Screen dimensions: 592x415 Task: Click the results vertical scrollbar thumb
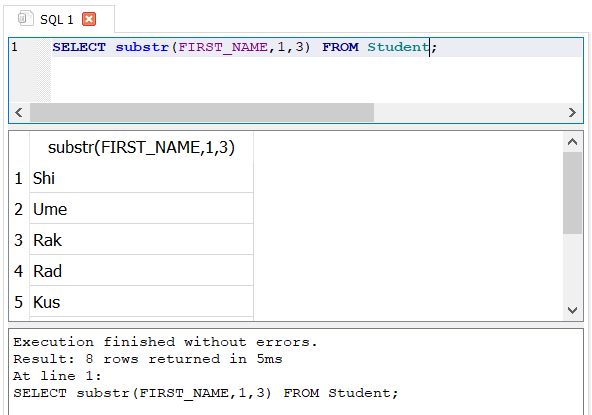pyautogui.click(x=572, y=193)
